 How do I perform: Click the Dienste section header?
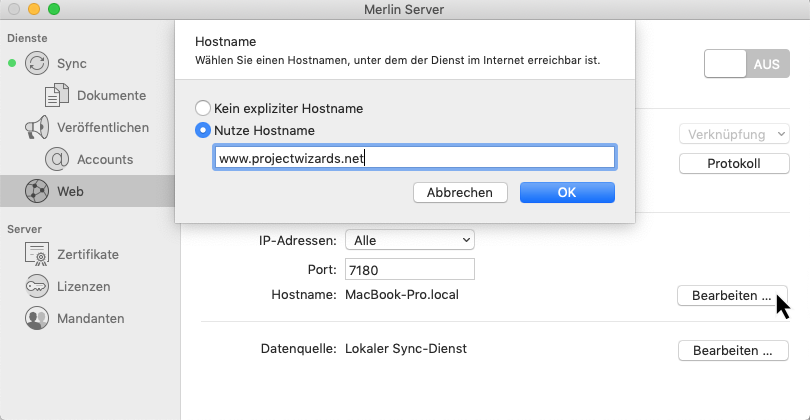[x=27, y=38]
